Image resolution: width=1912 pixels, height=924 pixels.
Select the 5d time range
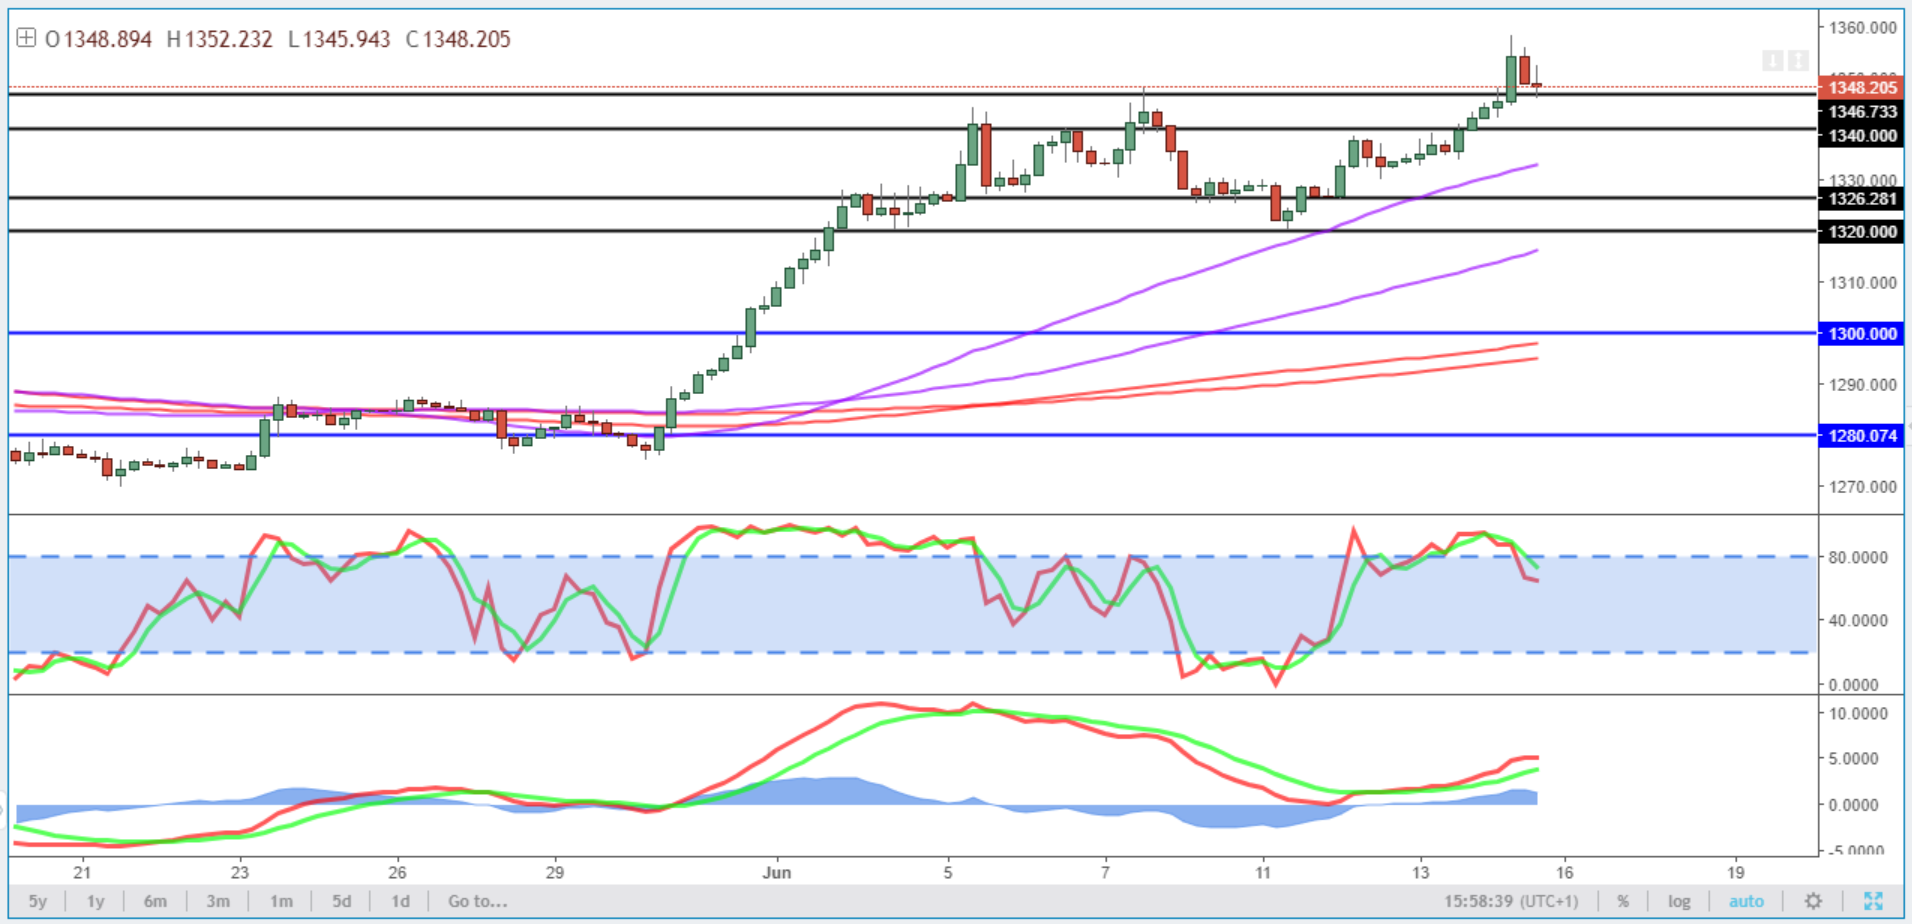coord(342,901)
